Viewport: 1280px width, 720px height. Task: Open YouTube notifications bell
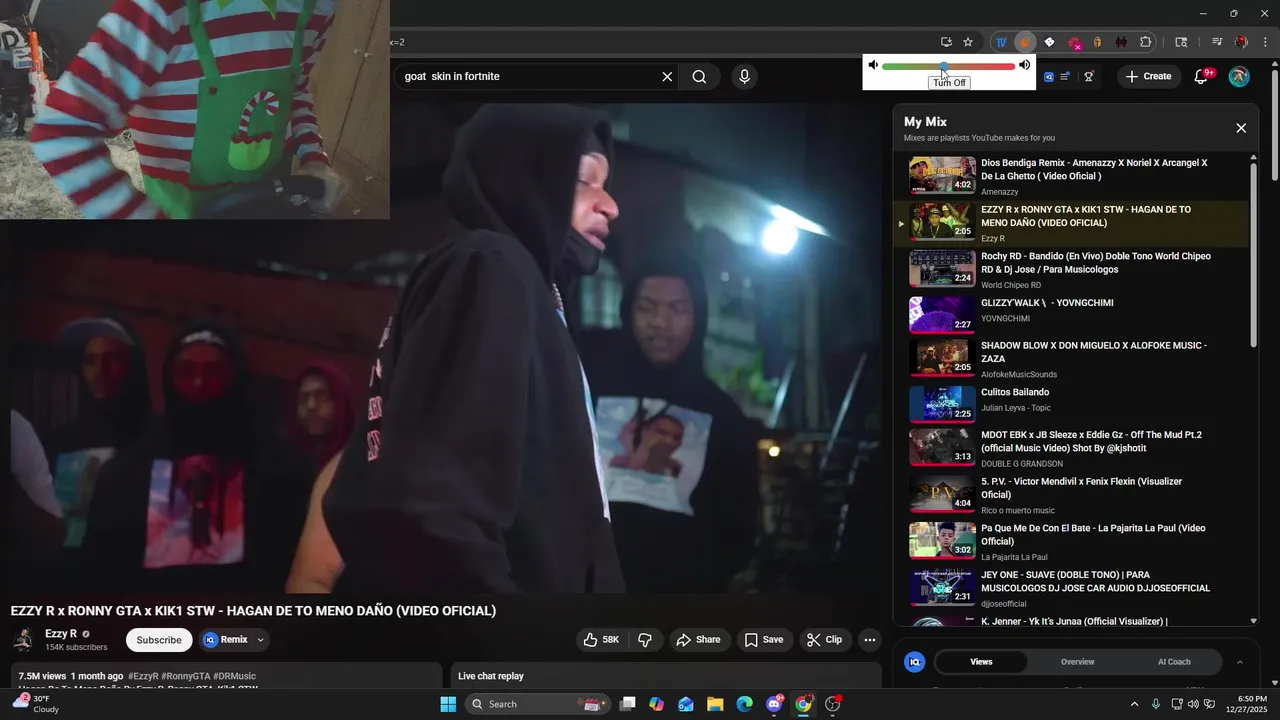[1202, 77]
